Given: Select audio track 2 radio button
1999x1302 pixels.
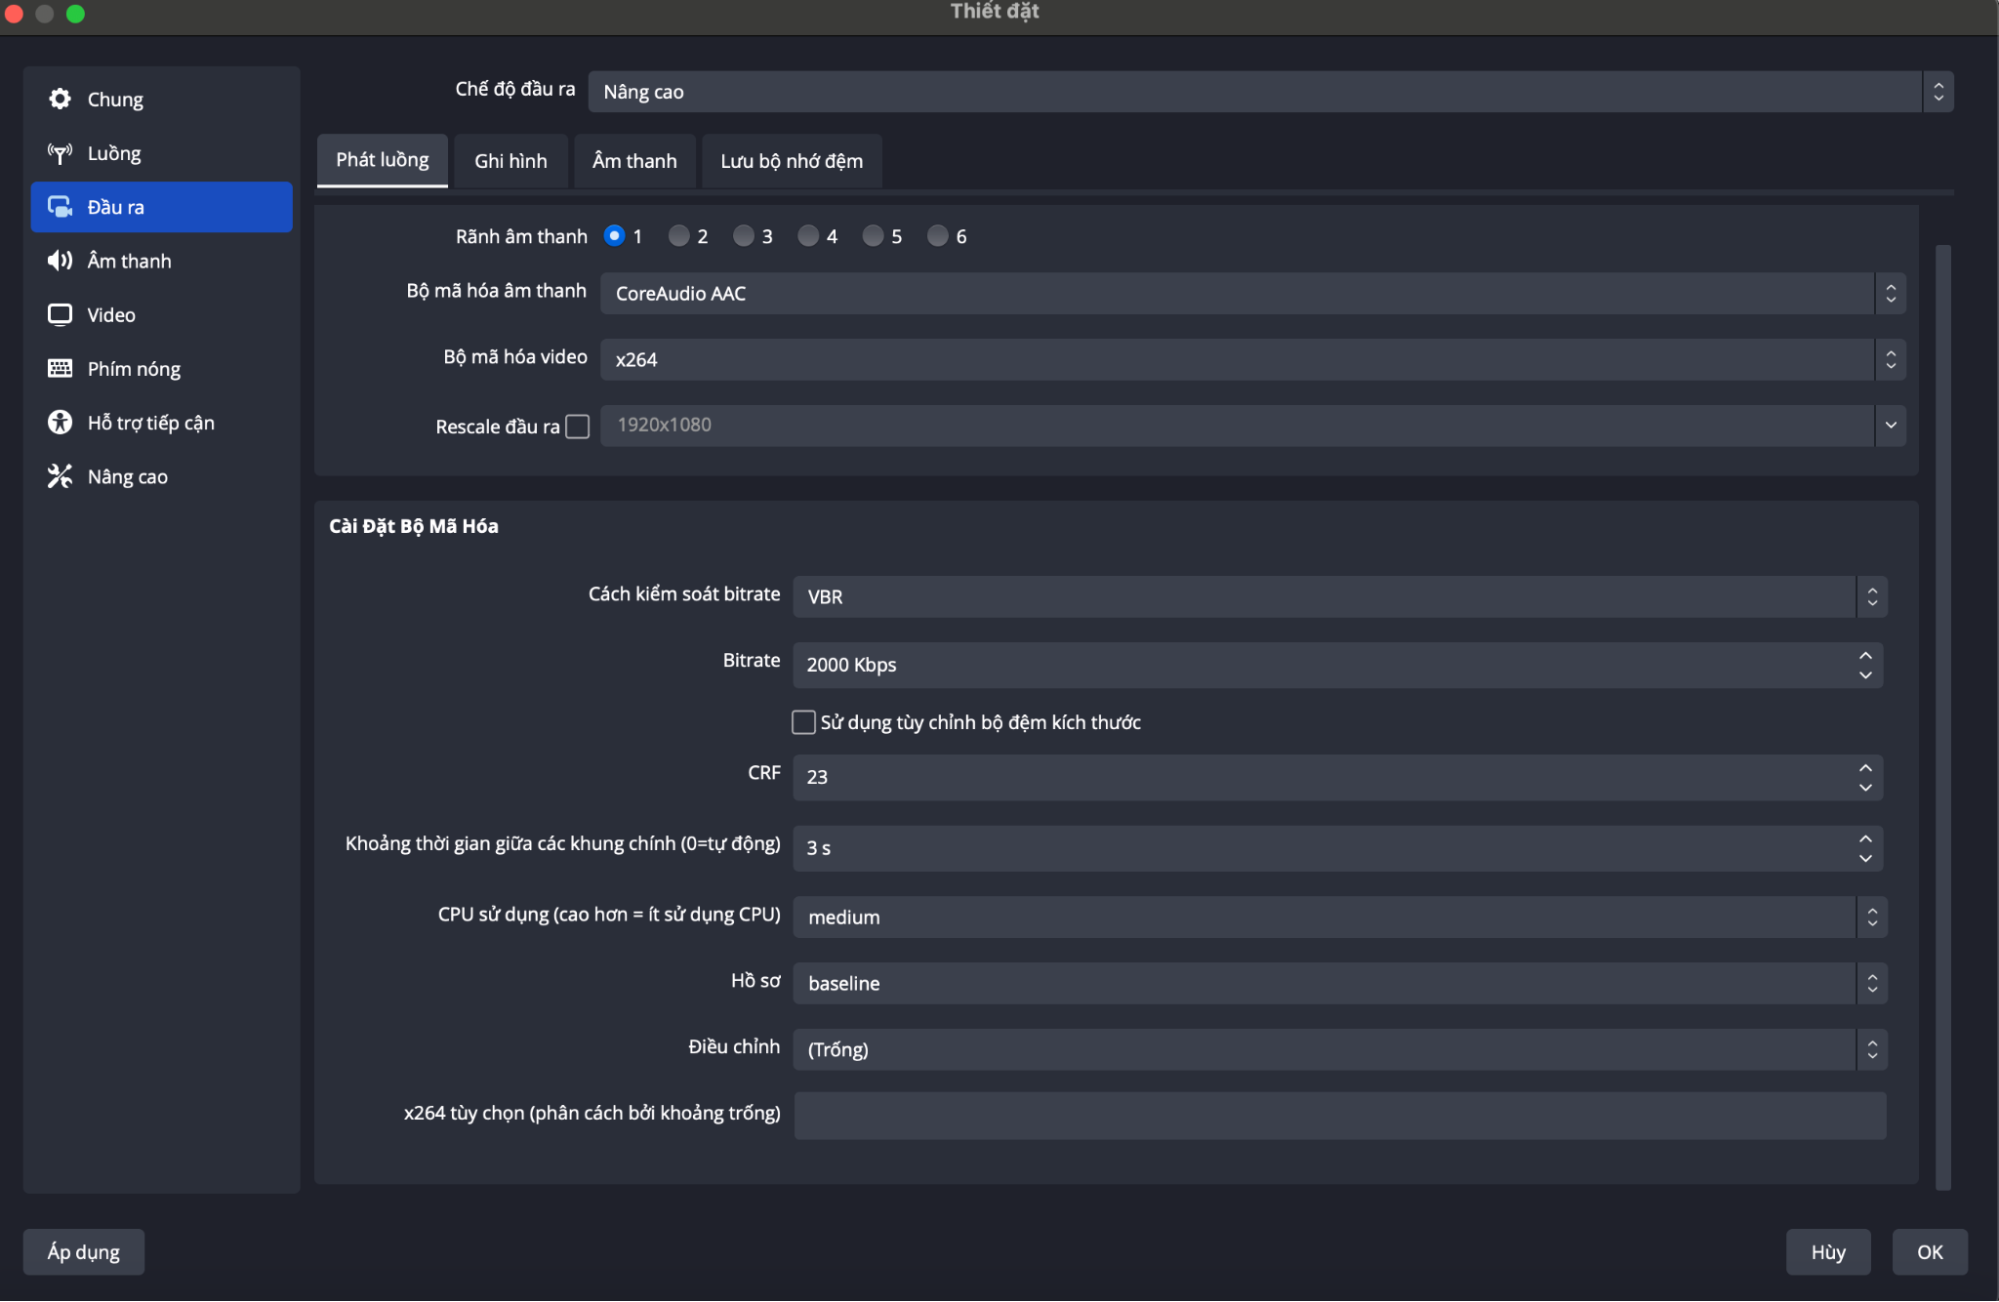Looking at the screenshot, I should (679, 236).
